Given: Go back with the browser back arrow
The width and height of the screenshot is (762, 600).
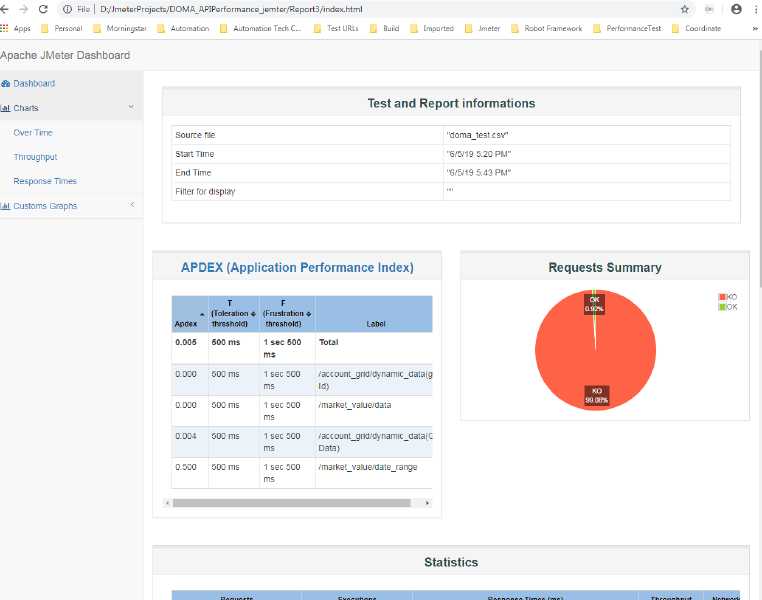Looking at the screenshot, I should pyautogui.click(x=4, y=9).
